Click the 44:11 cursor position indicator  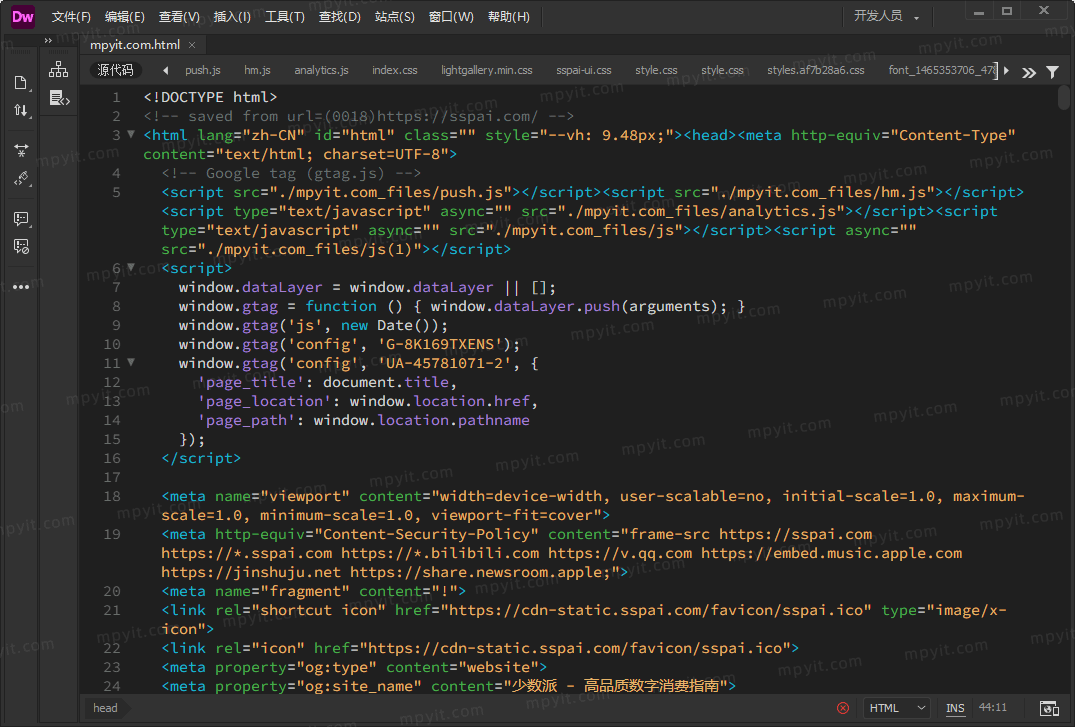coord(992,707)
